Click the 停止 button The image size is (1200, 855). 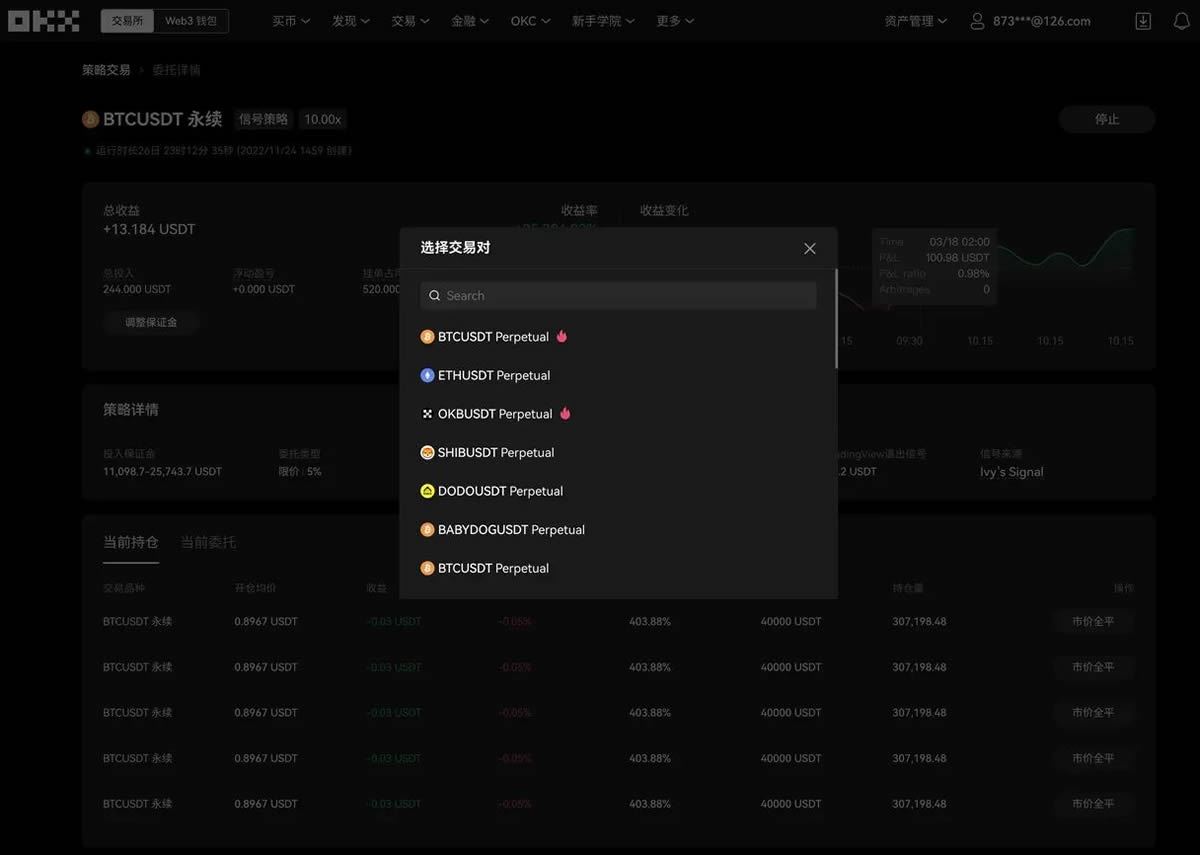click(x=1107, y=119)
